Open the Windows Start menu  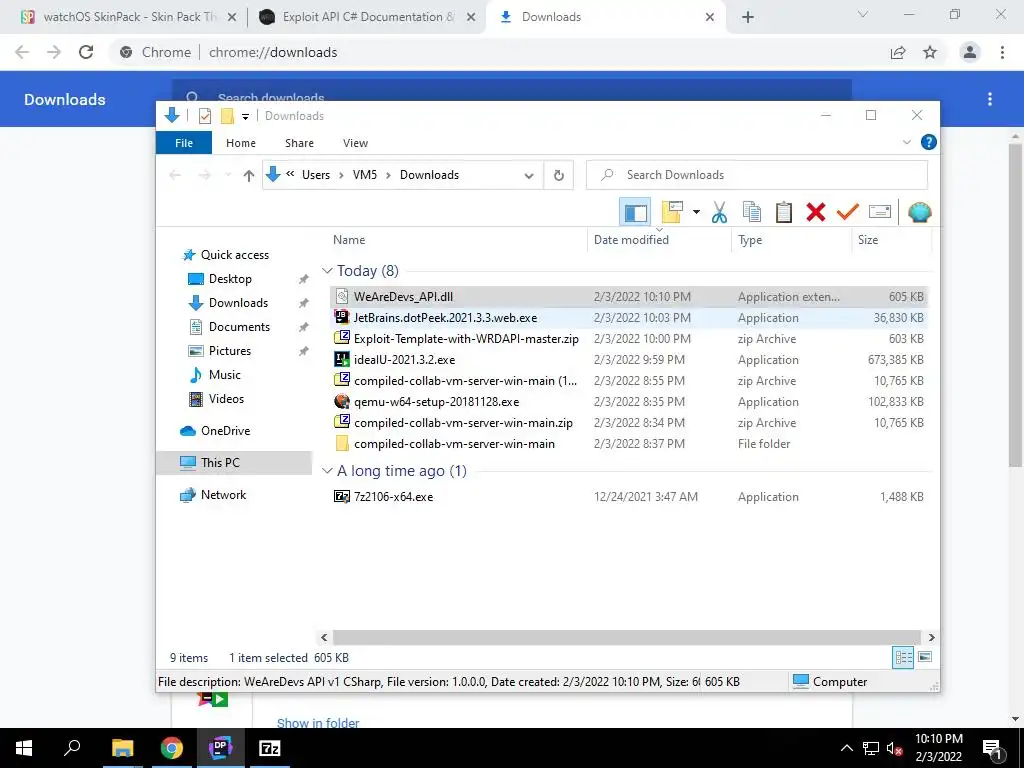pos(24,748)
